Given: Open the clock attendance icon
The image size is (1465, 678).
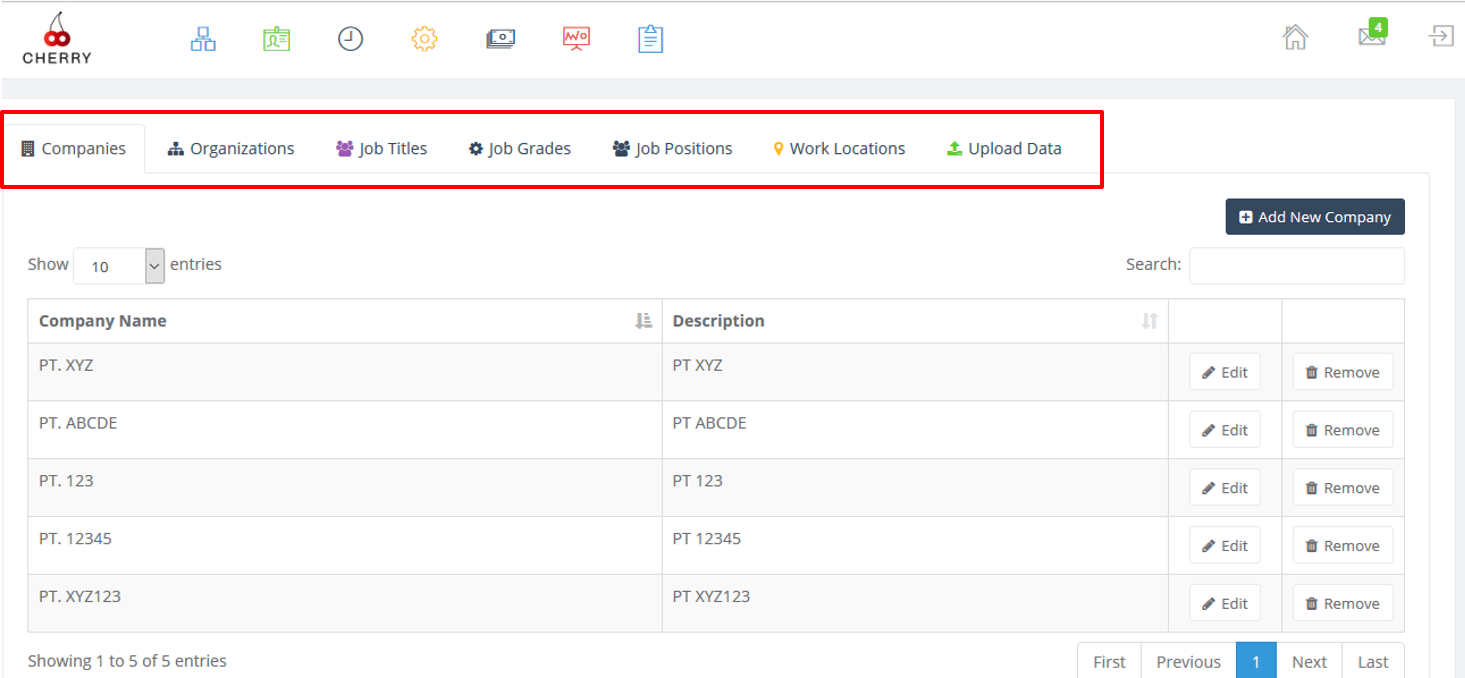Looking at the screenshot, I should [x=350, y=38].
